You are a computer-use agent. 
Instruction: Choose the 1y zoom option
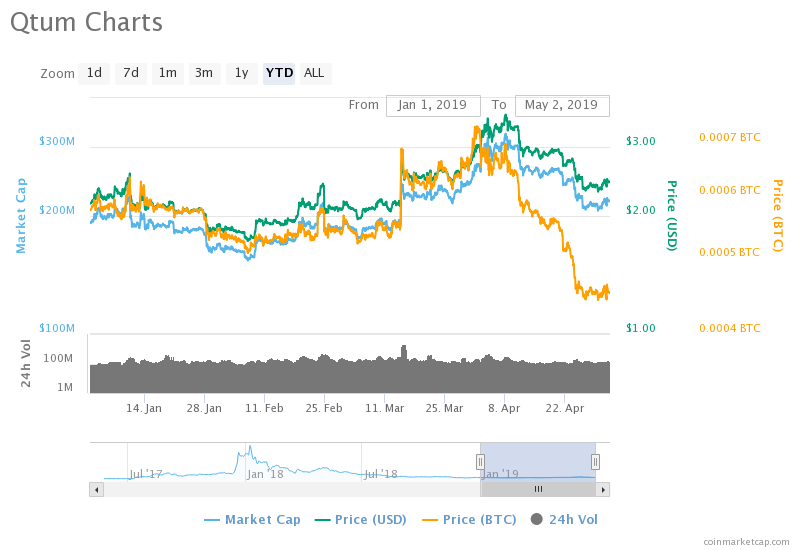click(241, 73)
